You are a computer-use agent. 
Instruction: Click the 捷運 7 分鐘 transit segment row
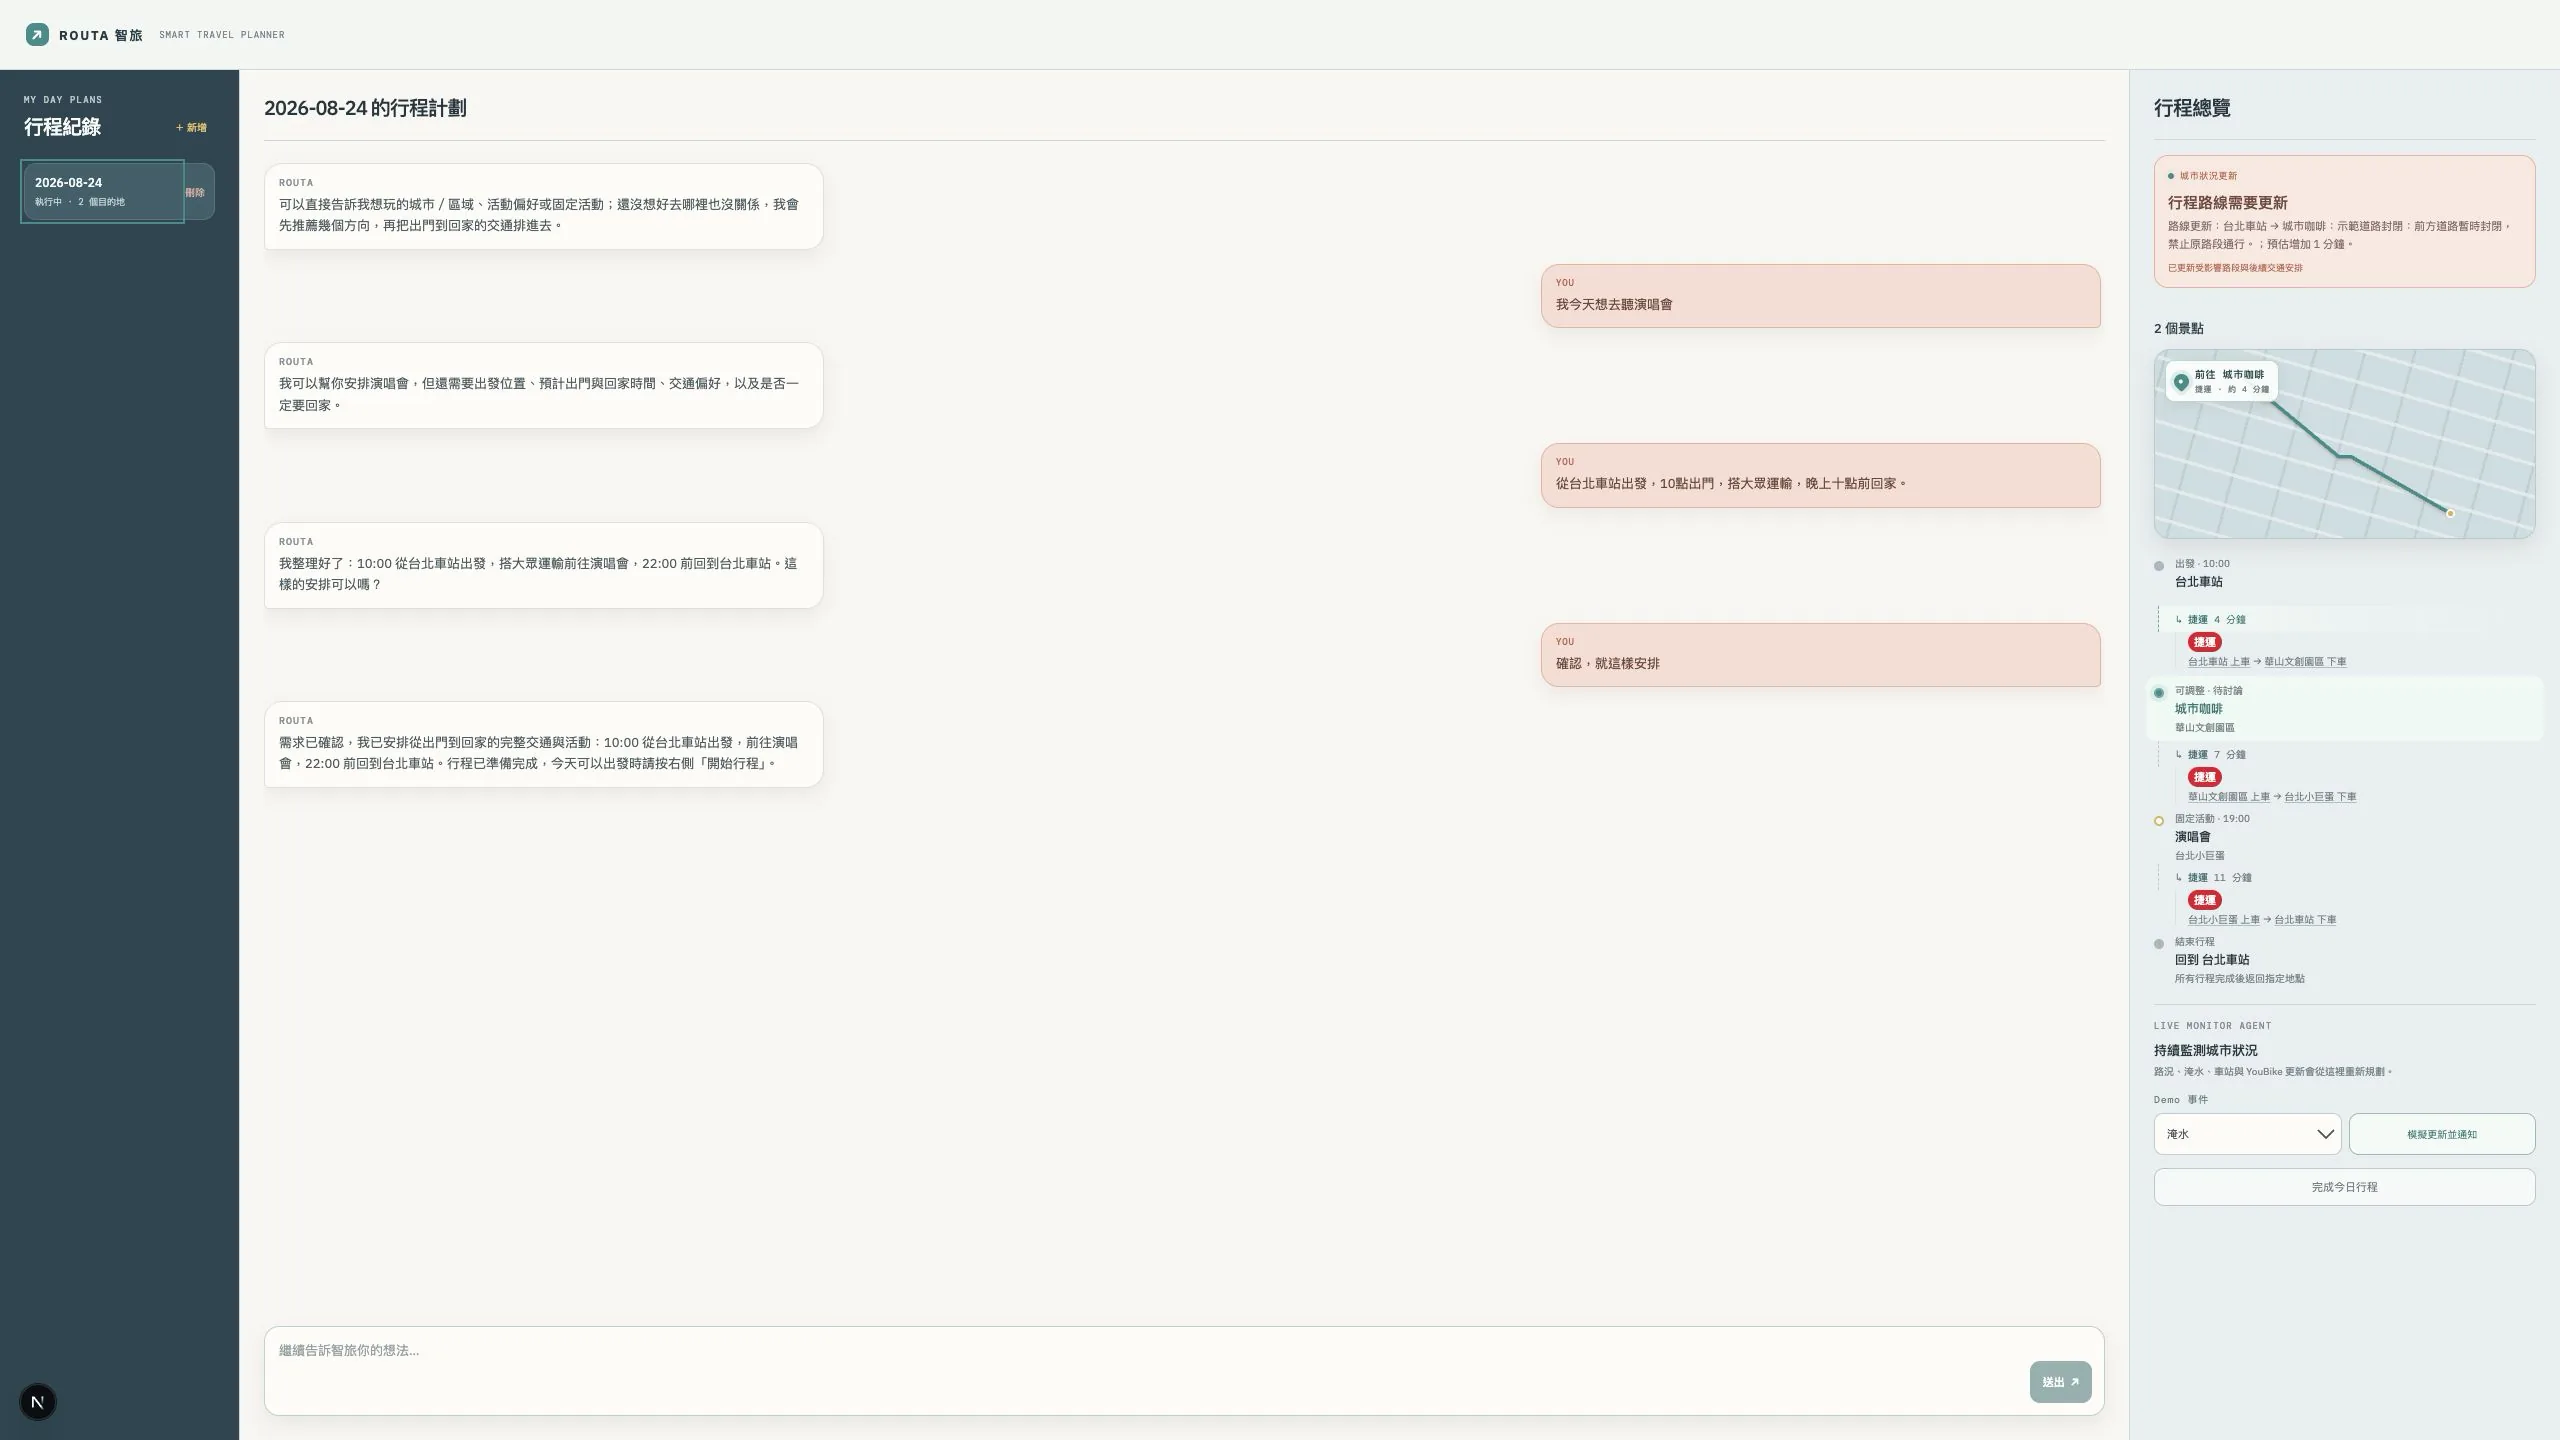2344,755
